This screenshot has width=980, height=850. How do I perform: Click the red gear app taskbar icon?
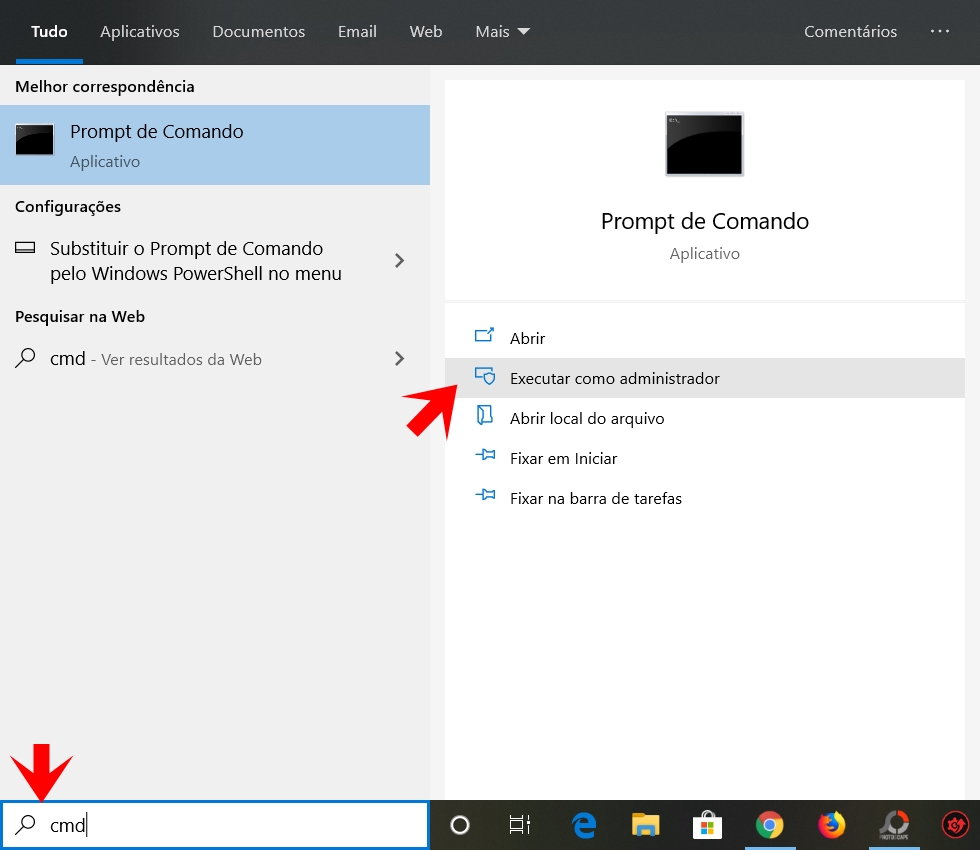[x=955, y=825]
